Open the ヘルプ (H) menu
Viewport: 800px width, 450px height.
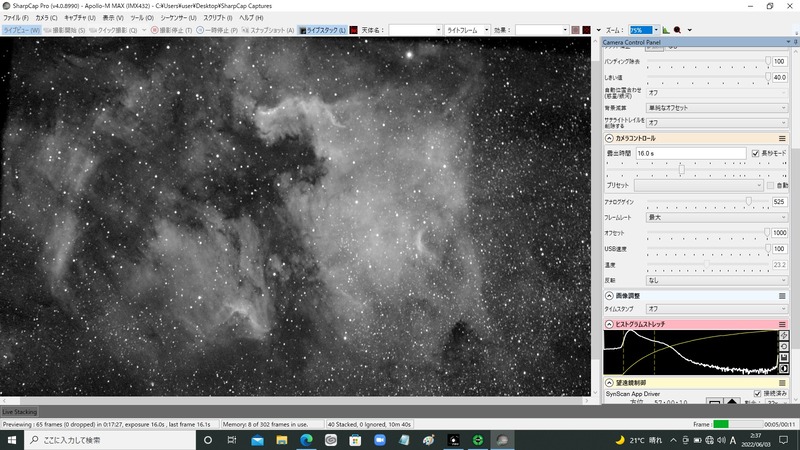pyautogui.click(x=251, y=18)
